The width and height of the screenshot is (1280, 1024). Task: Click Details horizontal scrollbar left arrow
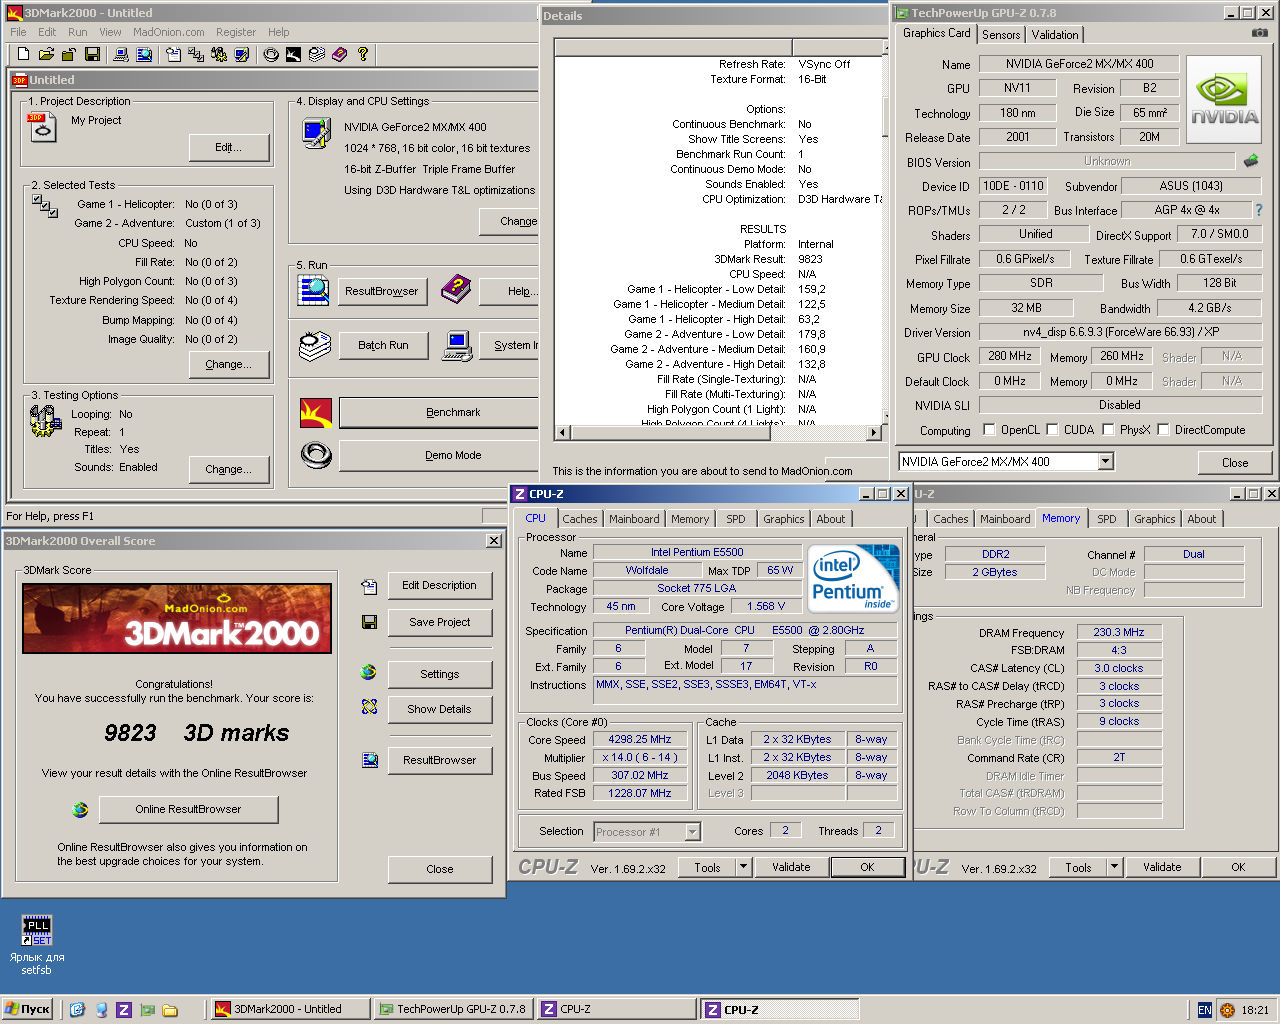563,432
